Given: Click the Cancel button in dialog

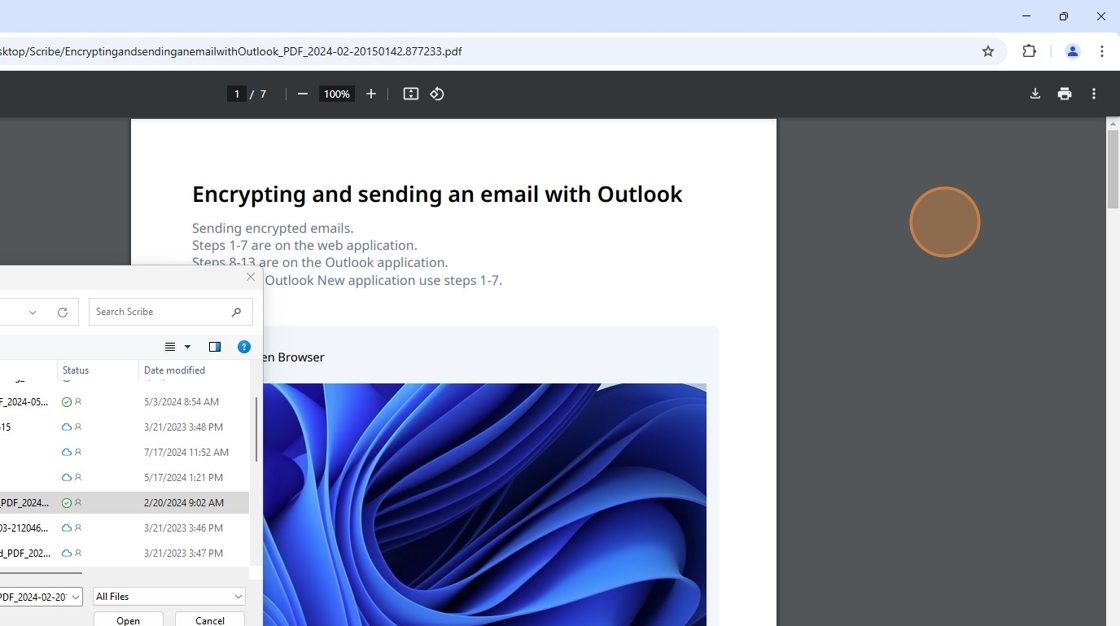Looking at the screenshot, I should (210, 620).
